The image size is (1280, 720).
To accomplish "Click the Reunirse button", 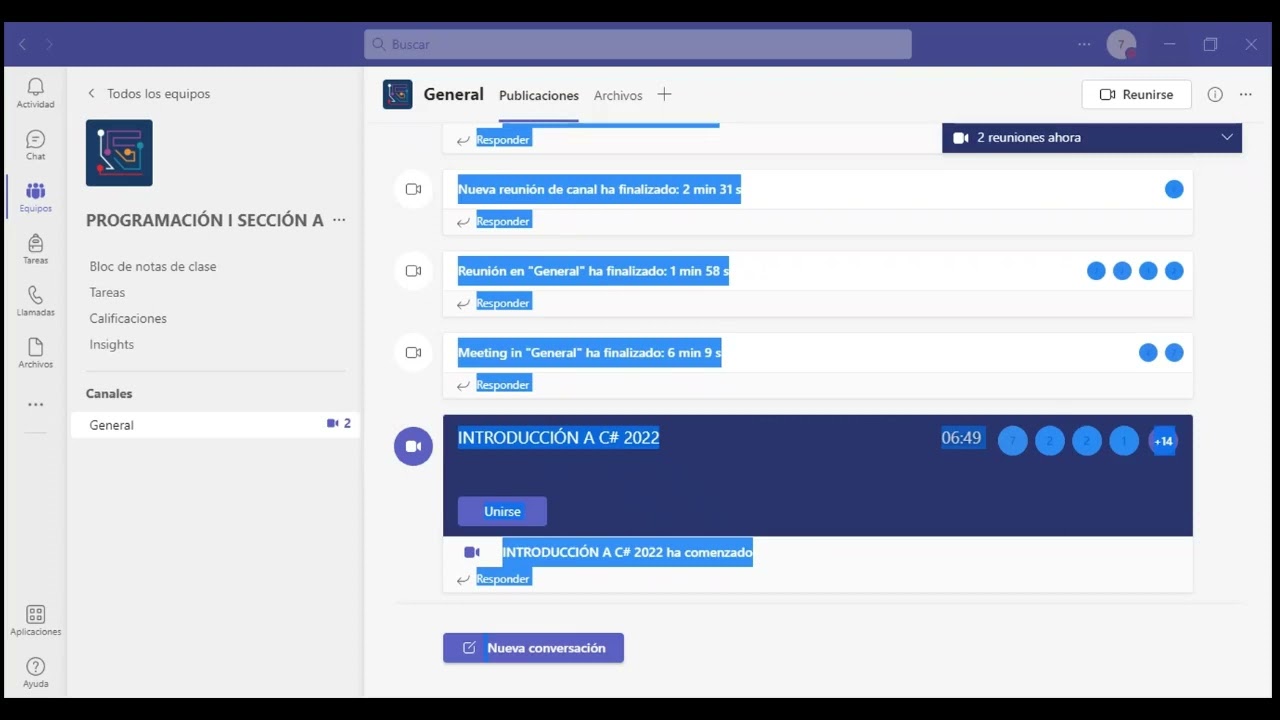I will (1137, 95).
